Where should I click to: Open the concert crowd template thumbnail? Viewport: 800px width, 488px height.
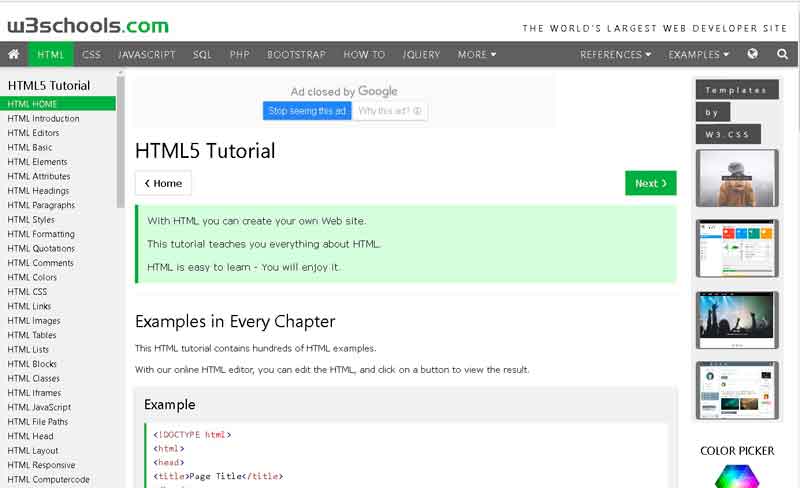tap(737, 320)
